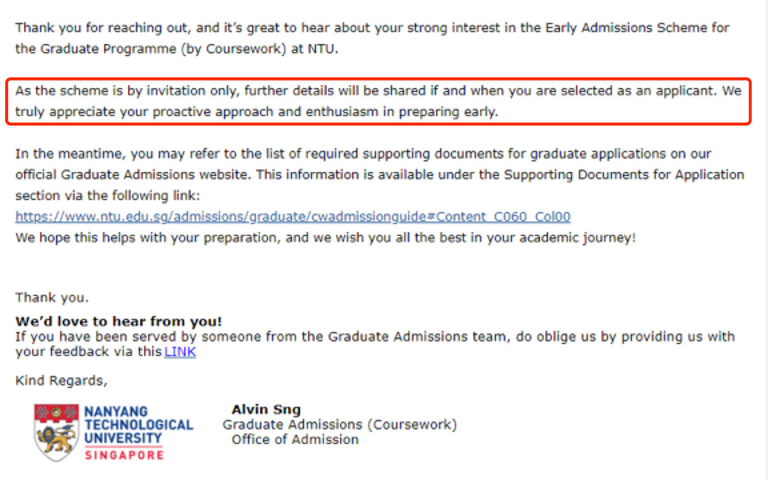Open the feedback LINK hyperlink
The height and width of the screenshot is (480, 768).
(180, 352)
